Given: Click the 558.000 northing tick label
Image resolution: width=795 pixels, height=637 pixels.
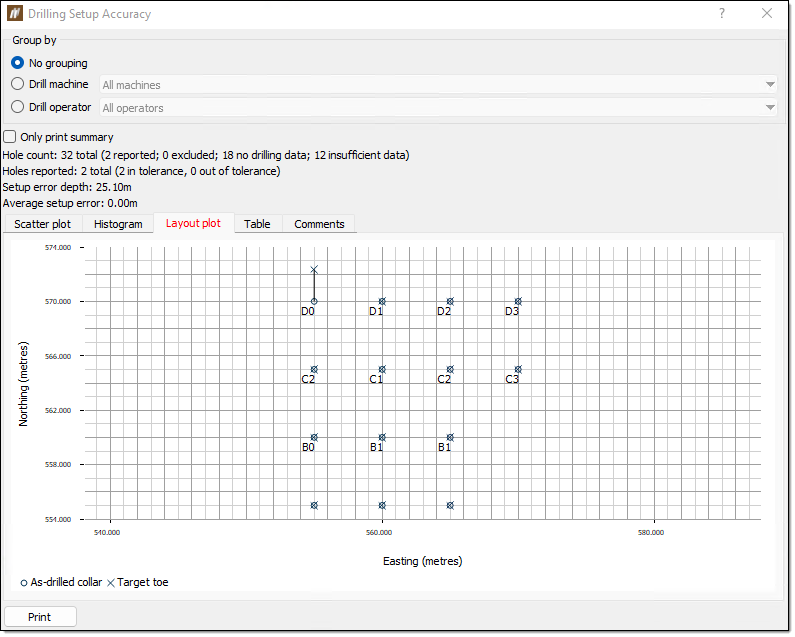Looking at the screenshot, I should point(58,465).
